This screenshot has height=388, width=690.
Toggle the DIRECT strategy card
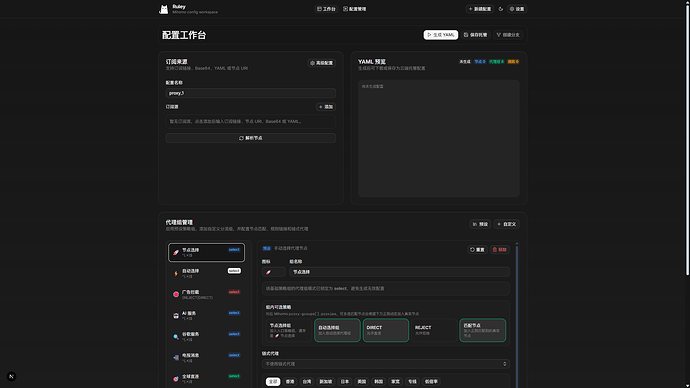pos(385,330)
